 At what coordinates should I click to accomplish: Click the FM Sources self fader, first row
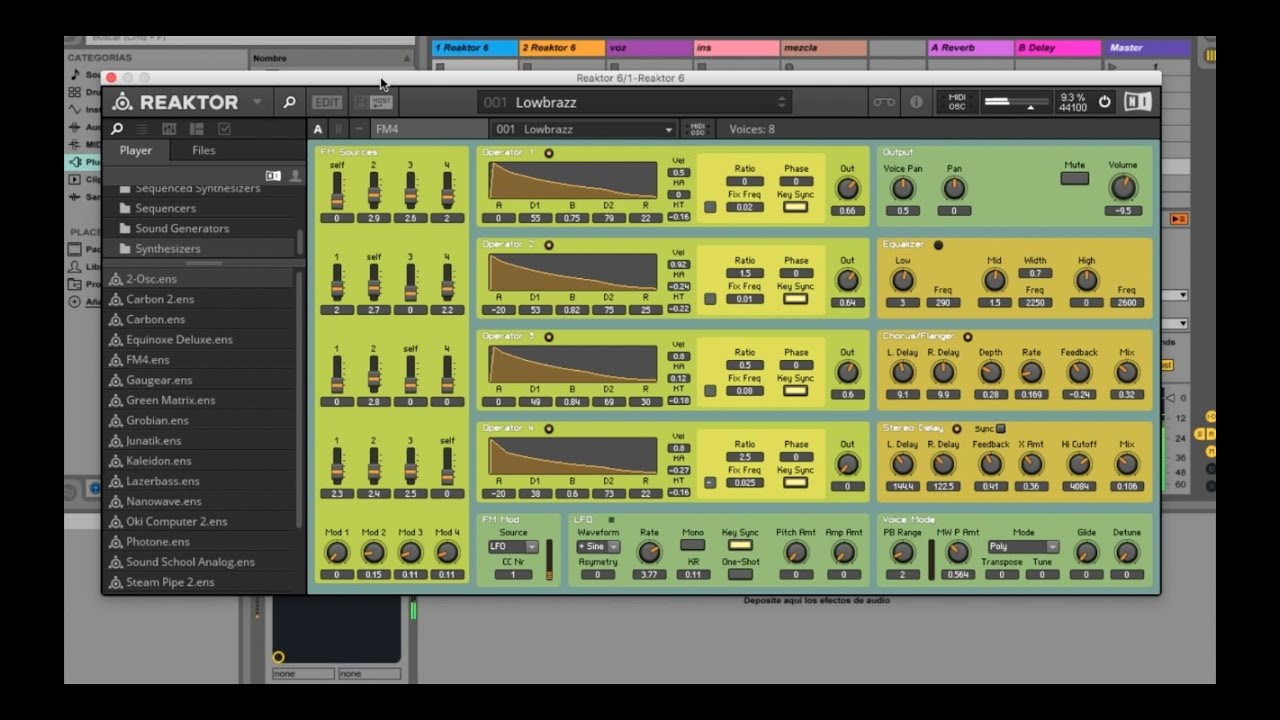click(337, 189)
